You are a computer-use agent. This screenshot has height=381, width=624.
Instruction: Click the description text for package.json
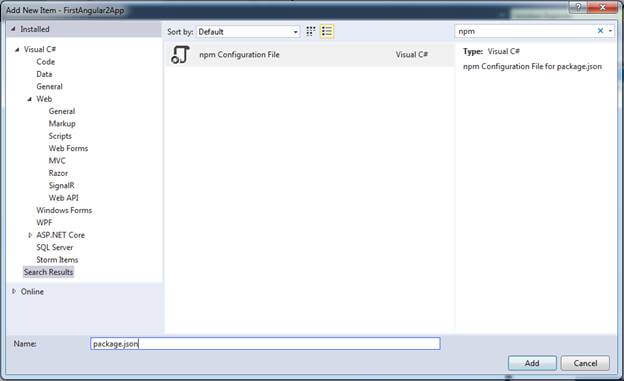(532, 66)
